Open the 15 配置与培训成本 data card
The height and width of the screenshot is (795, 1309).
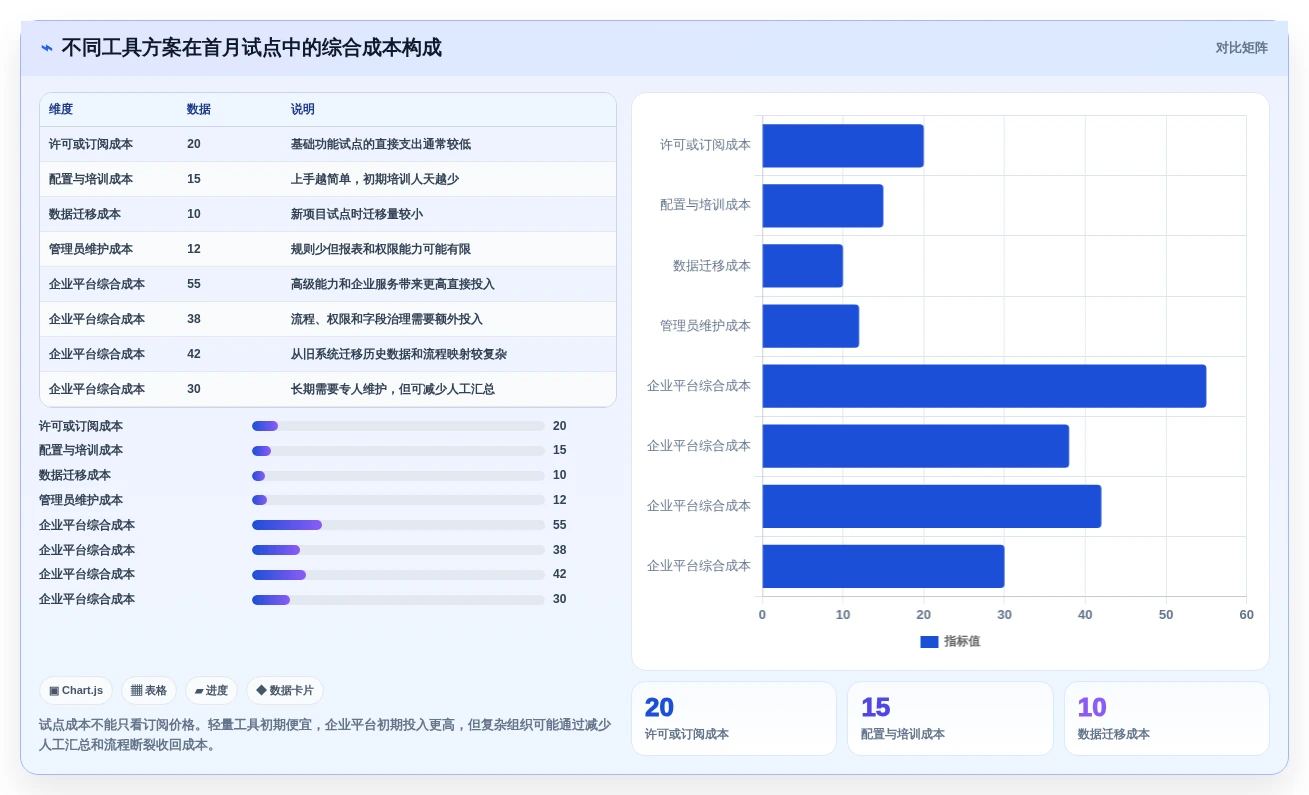(950, 718)
